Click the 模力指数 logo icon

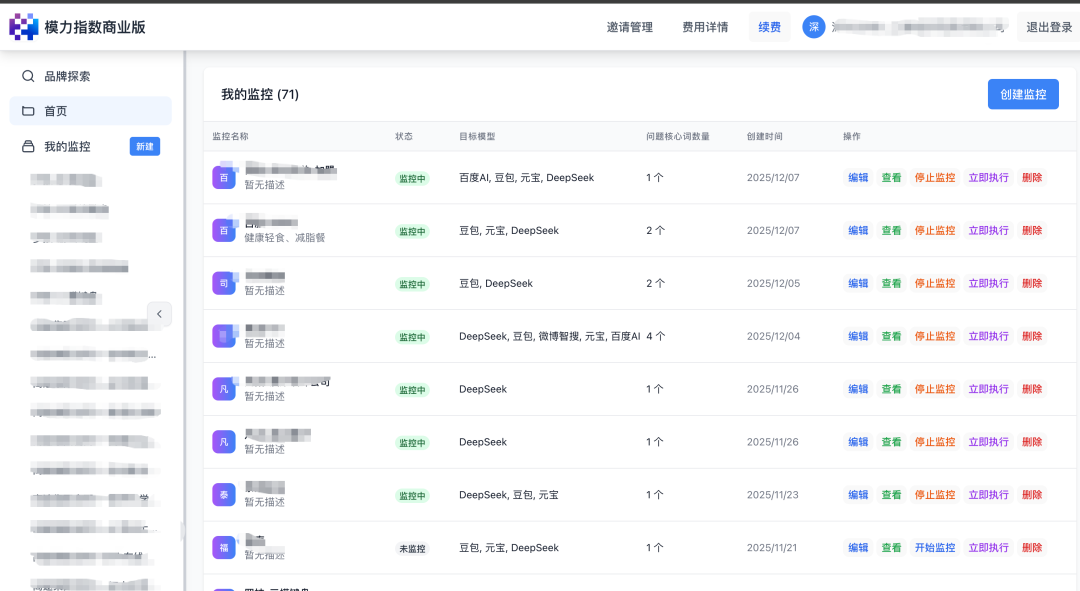(23, 27)
